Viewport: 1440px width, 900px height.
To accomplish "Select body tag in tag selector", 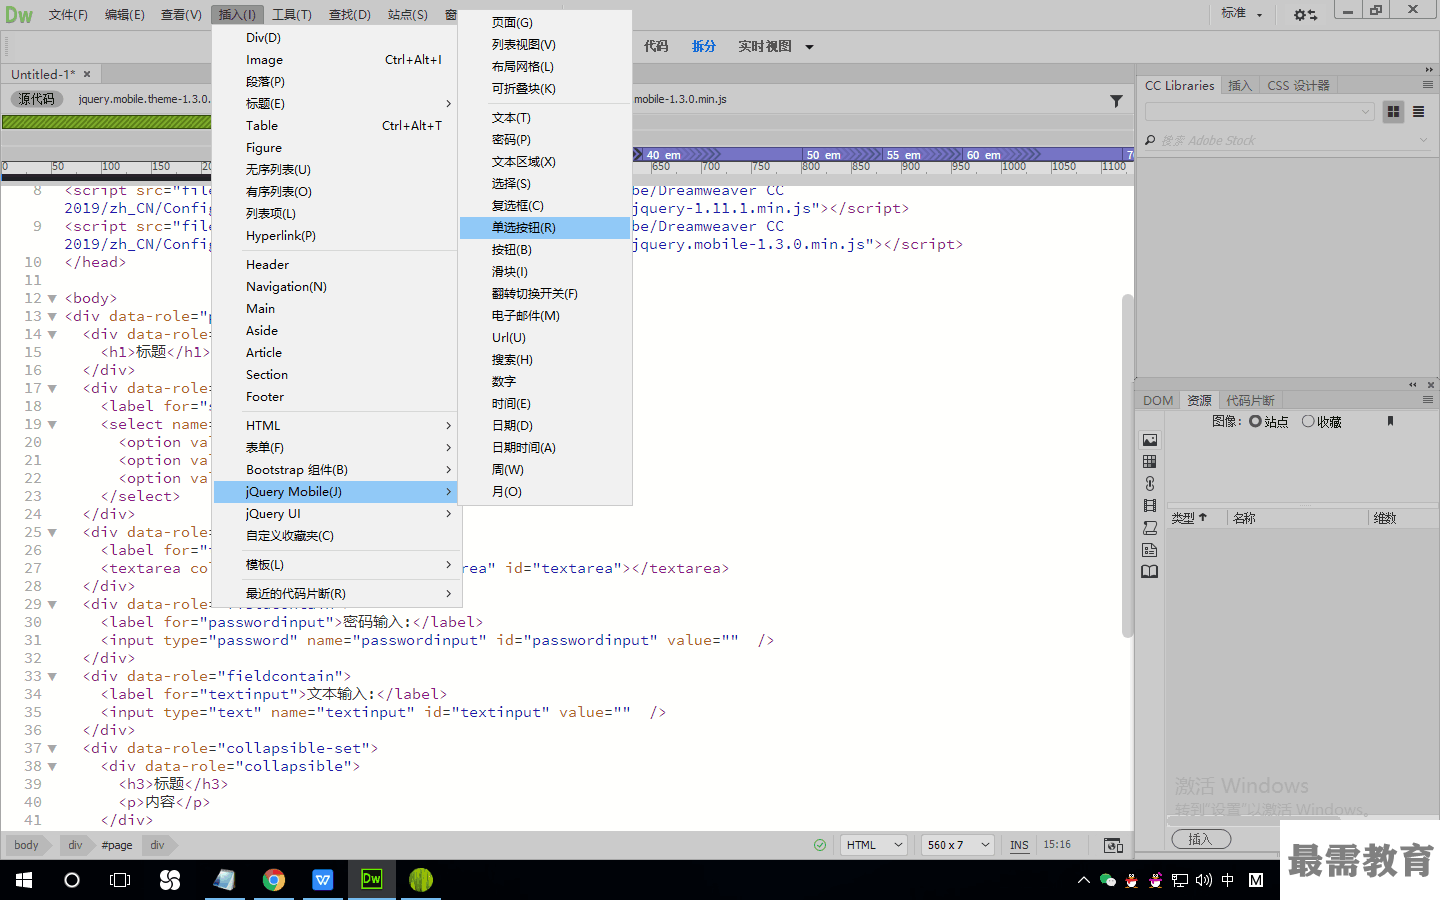I will coord(26,845).
